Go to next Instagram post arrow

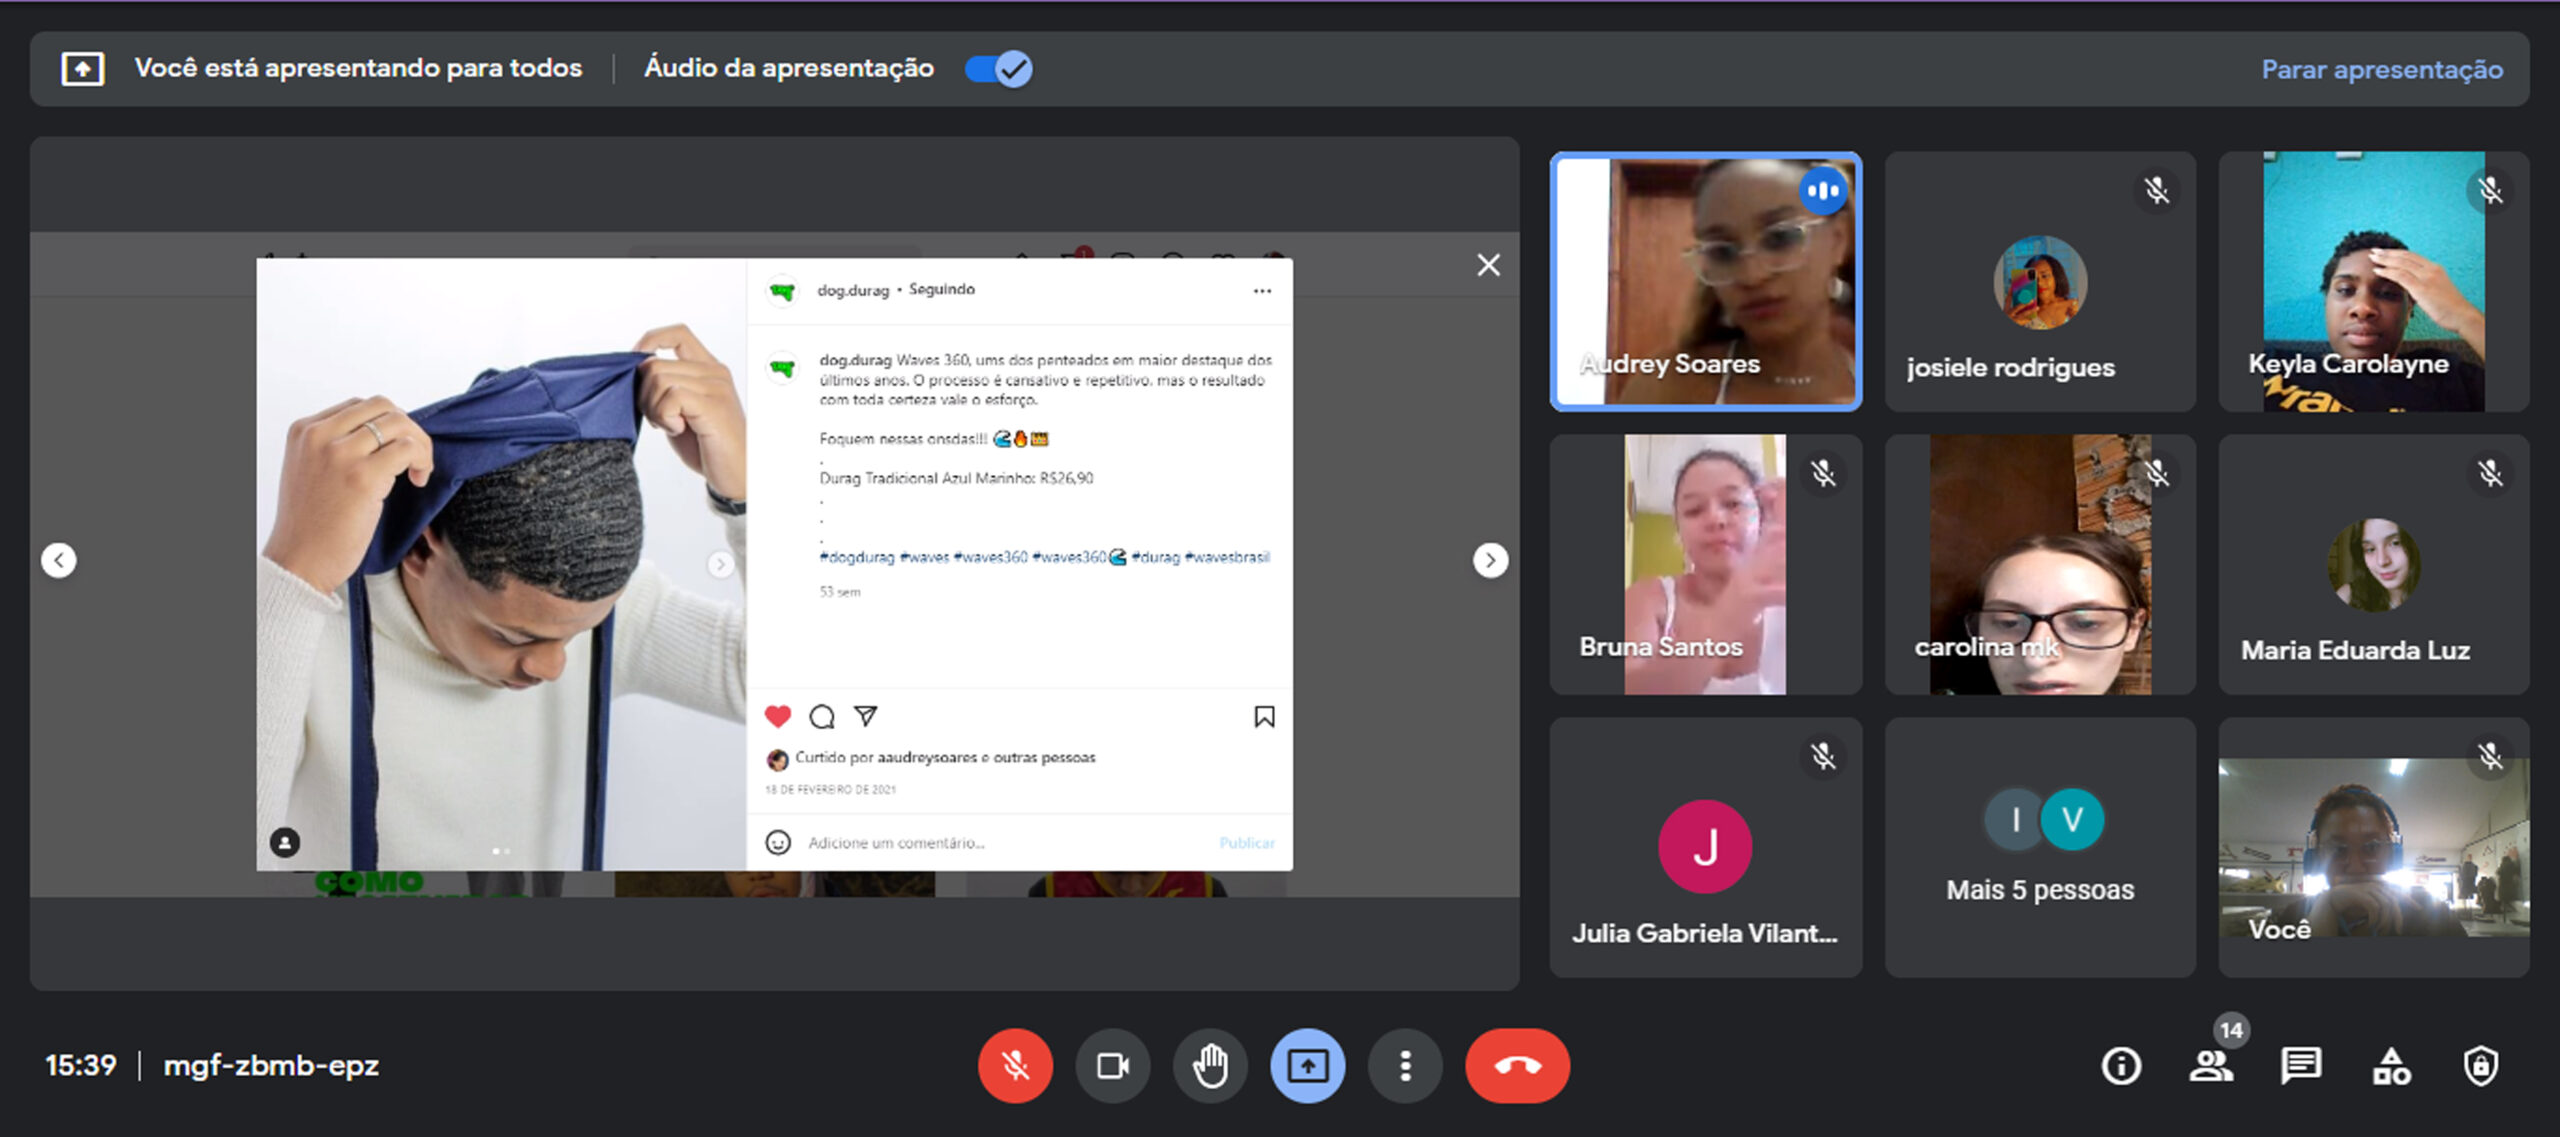1490,560
